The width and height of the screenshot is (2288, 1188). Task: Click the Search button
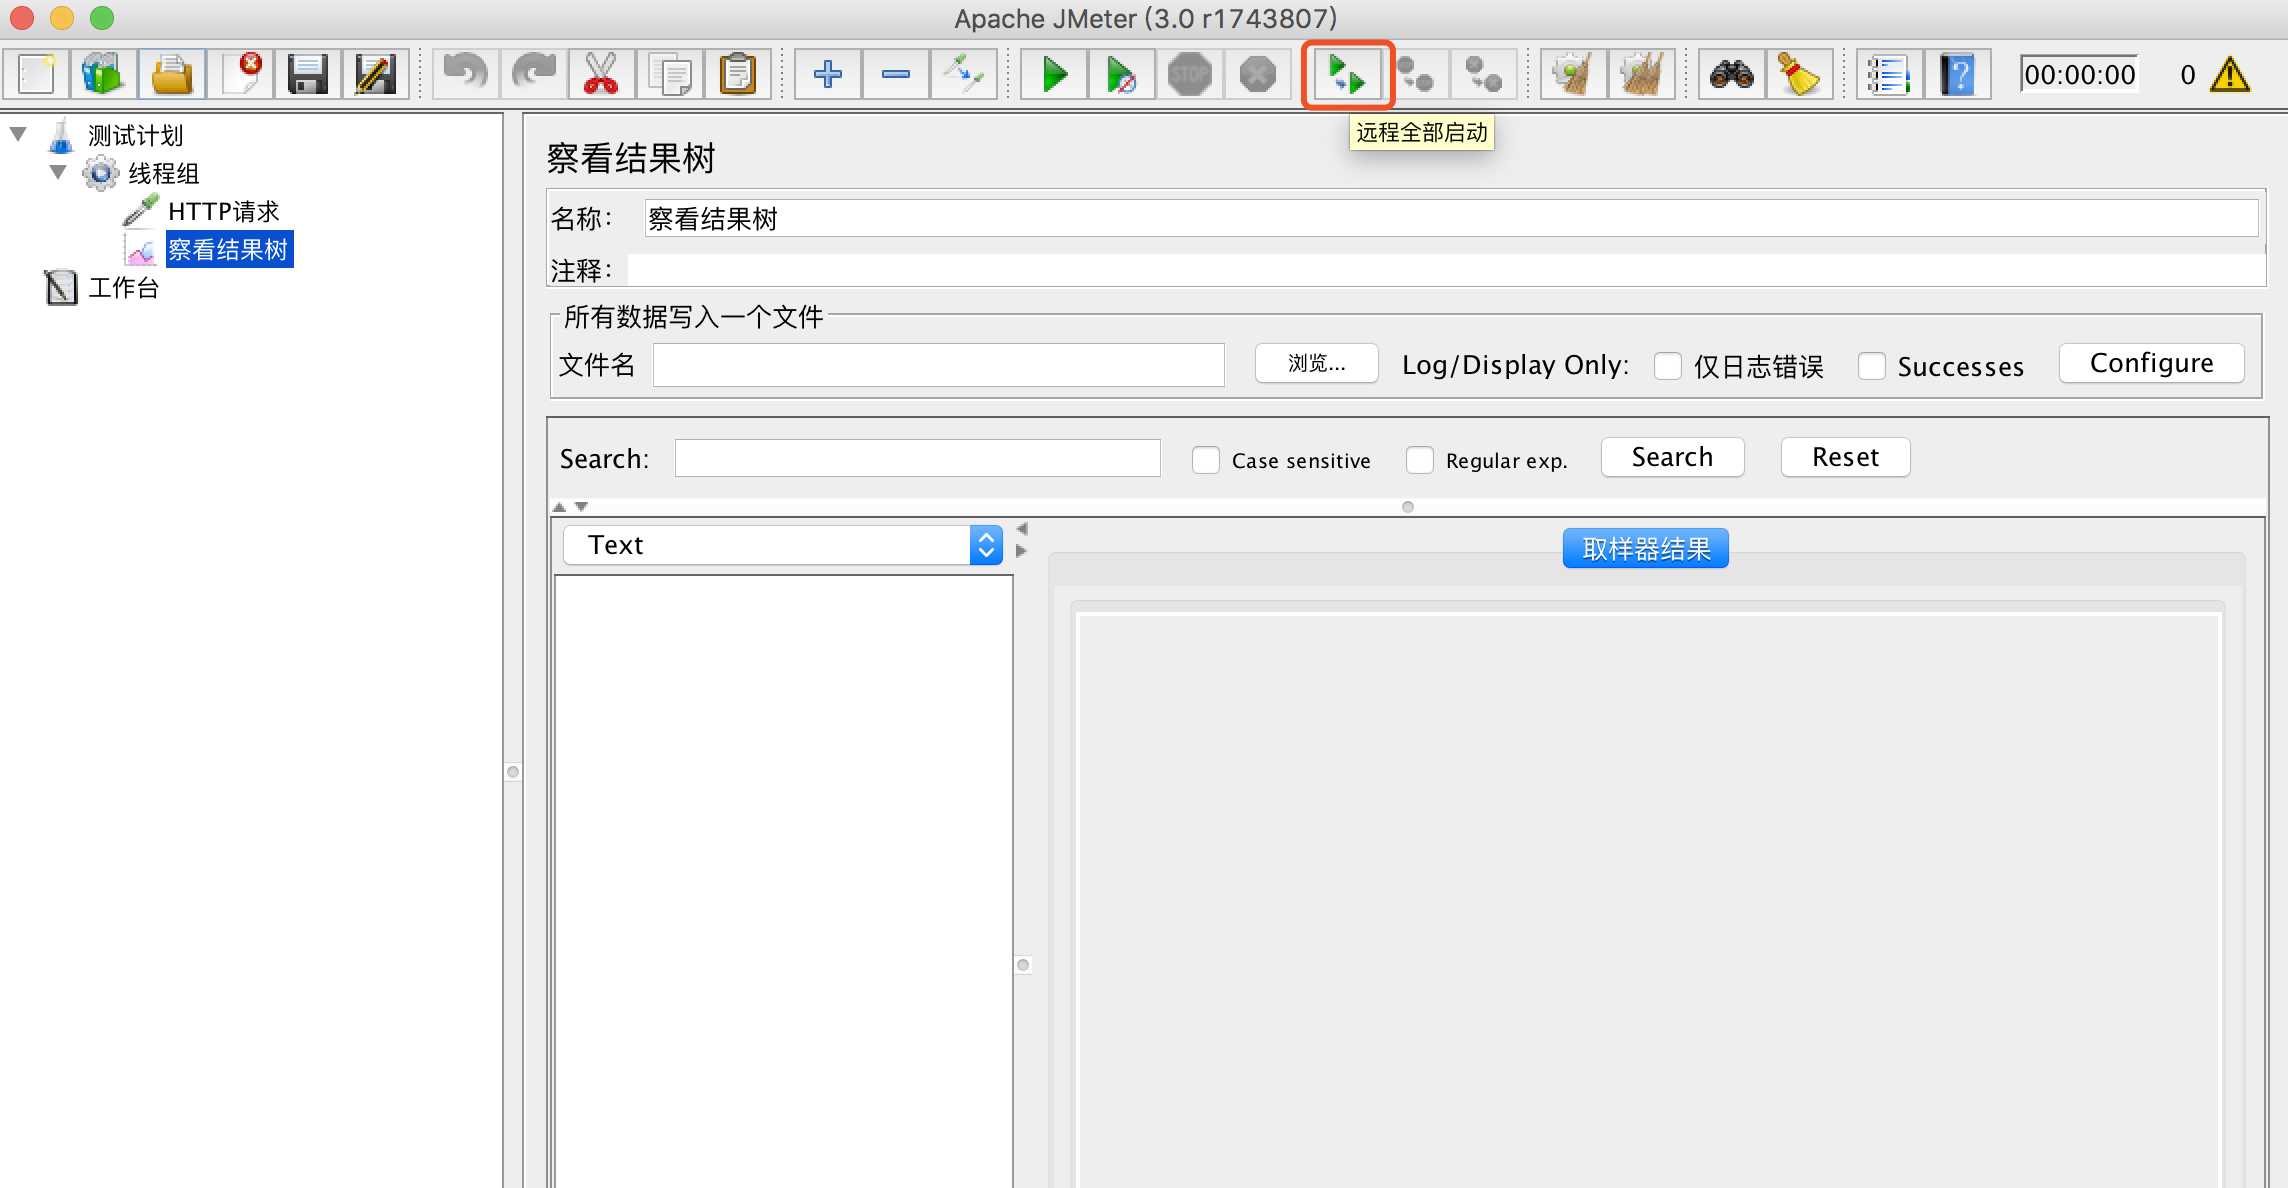tap(1672, 457)
